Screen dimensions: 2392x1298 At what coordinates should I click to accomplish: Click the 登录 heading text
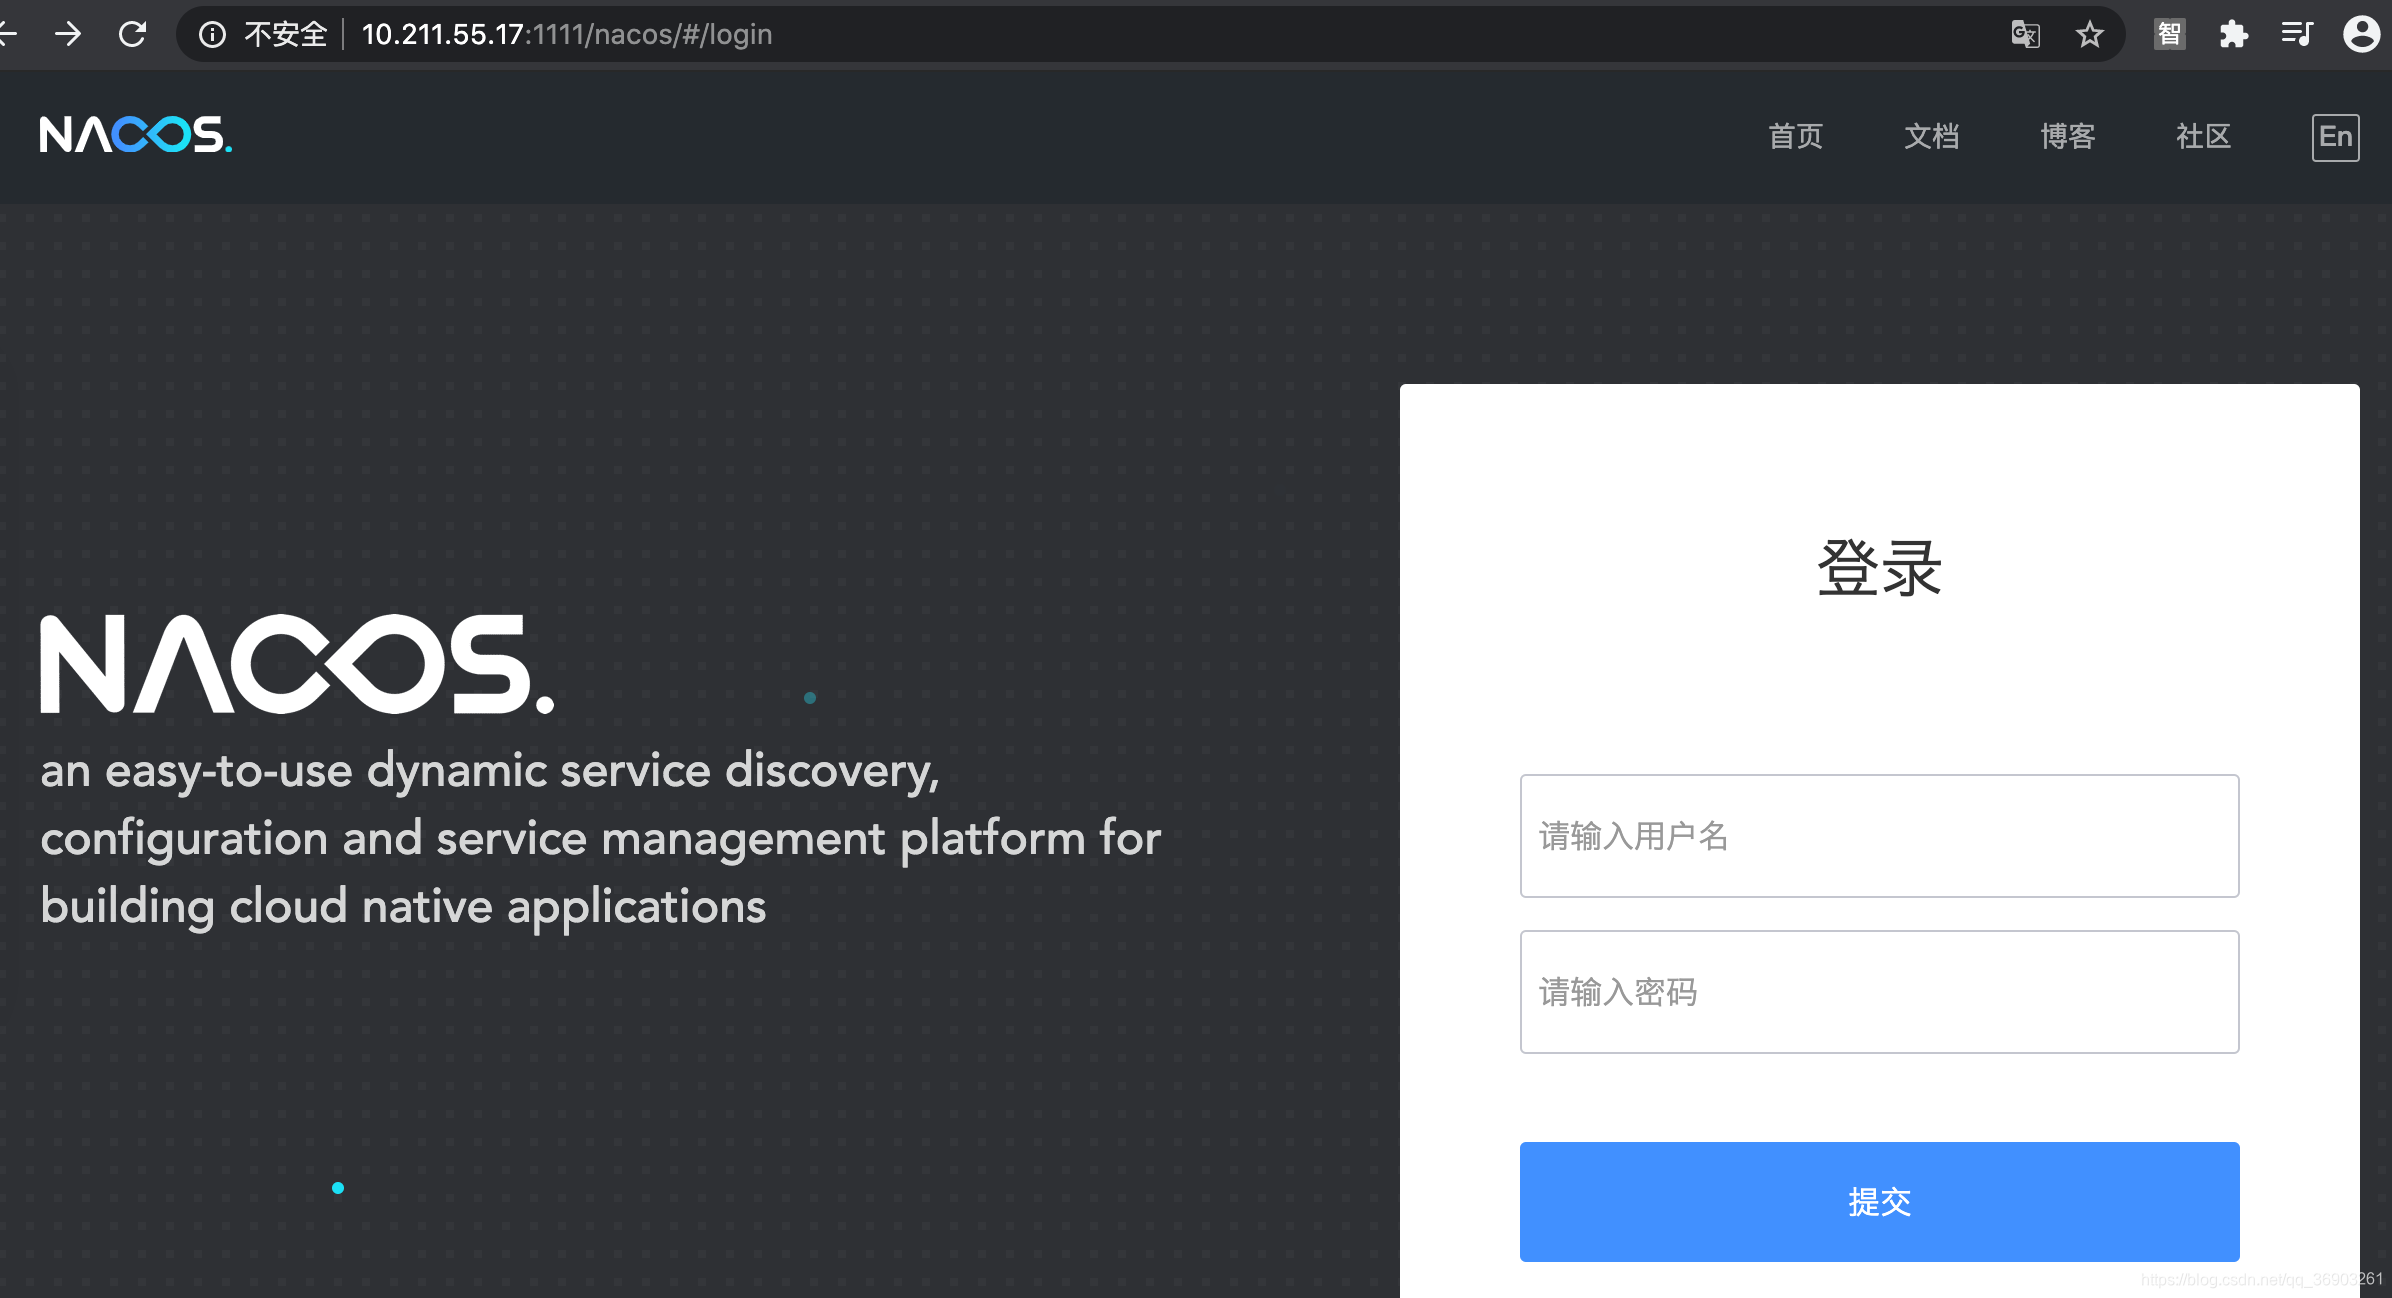1880,568
